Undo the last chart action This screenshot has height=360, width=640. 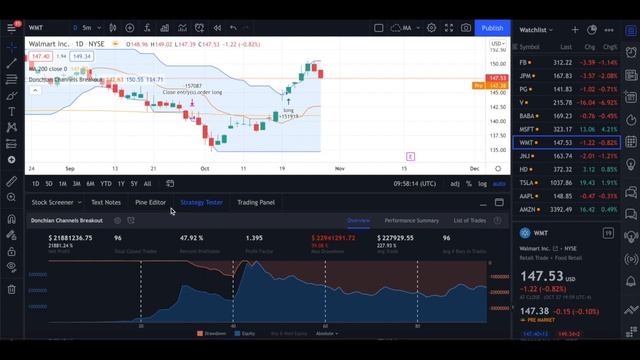tap(233, 28)
